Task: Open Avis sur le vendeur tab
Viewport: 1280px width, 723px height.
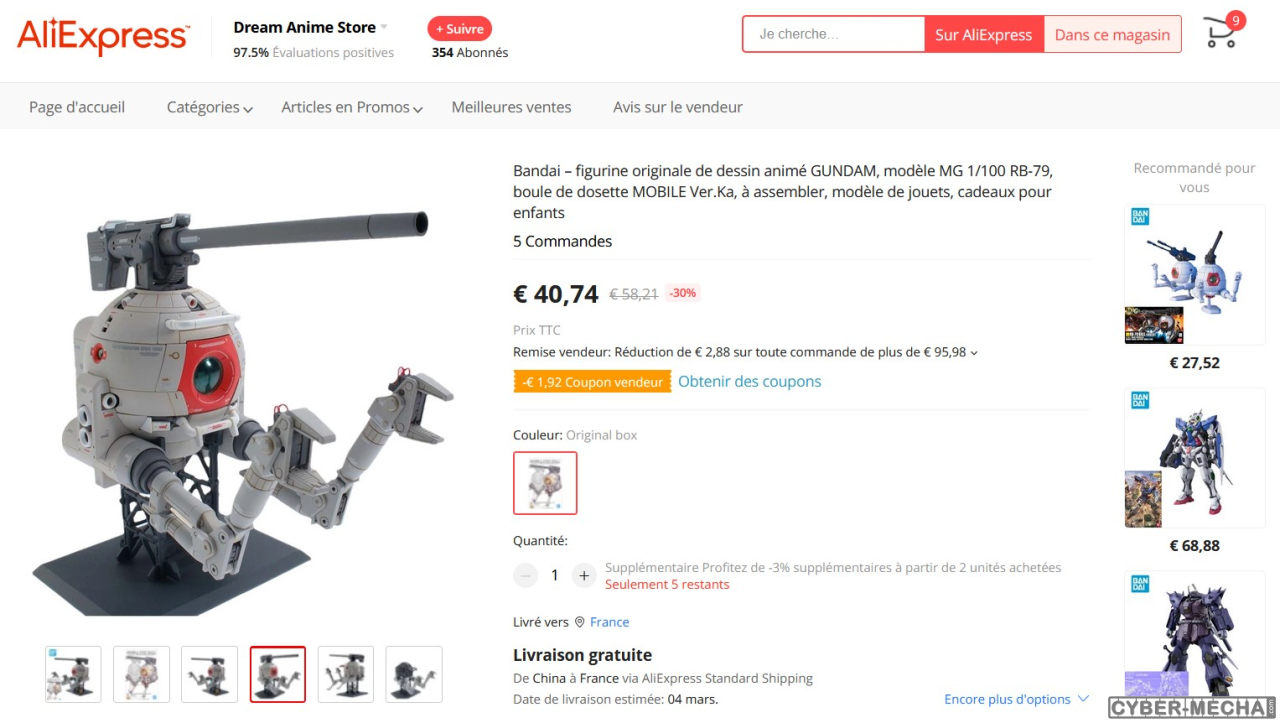Action: (678, 107)
